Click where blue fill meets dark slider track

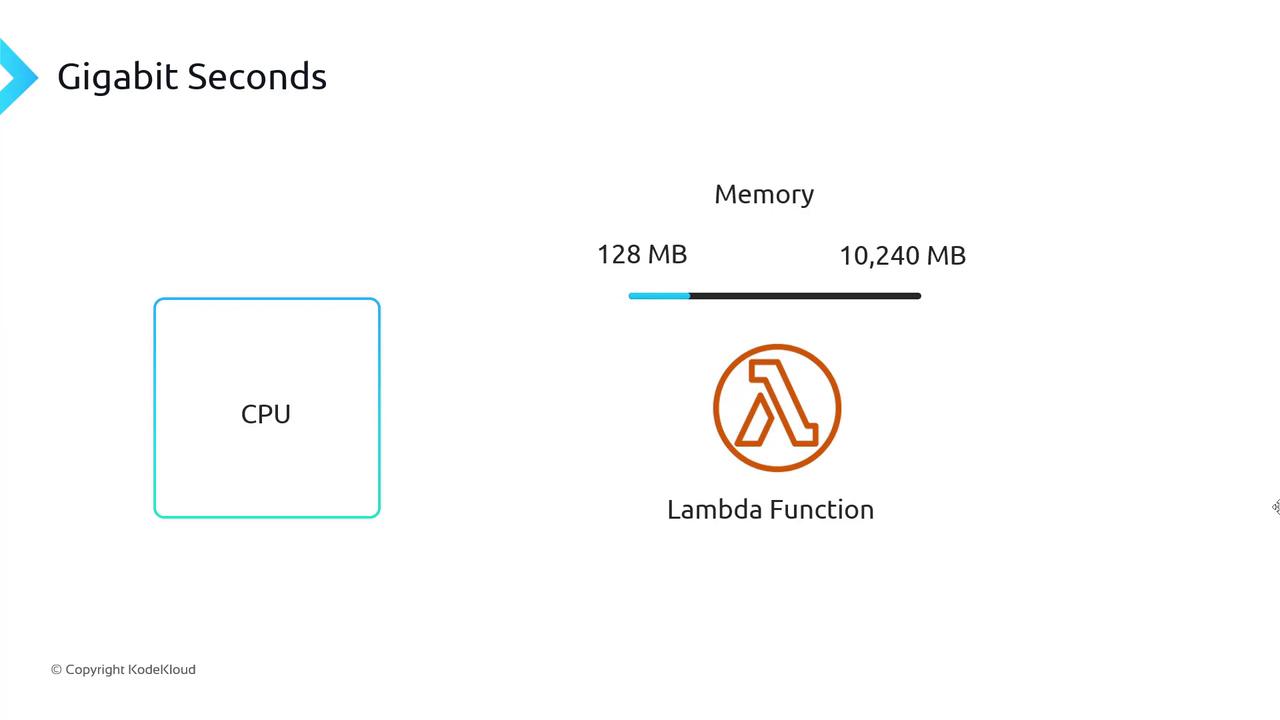coord(690,296)
